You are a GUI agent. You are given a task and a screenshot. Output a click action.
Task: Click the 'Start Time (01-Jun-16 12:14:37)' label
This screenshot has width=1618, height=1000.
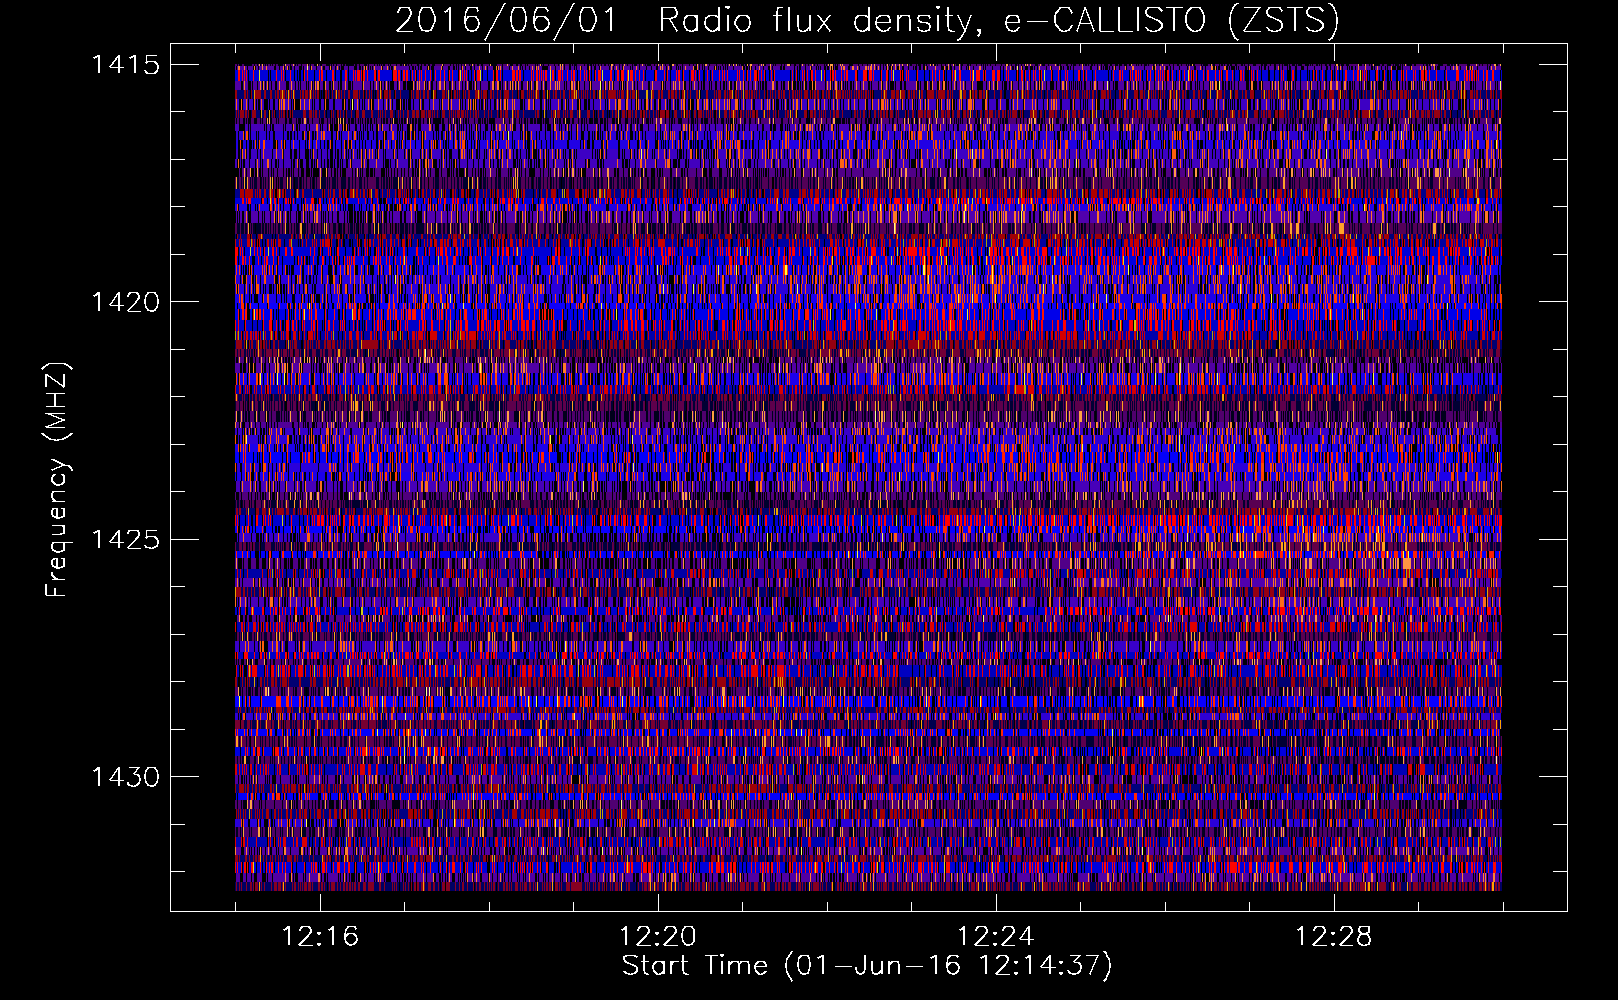(867, 966)
